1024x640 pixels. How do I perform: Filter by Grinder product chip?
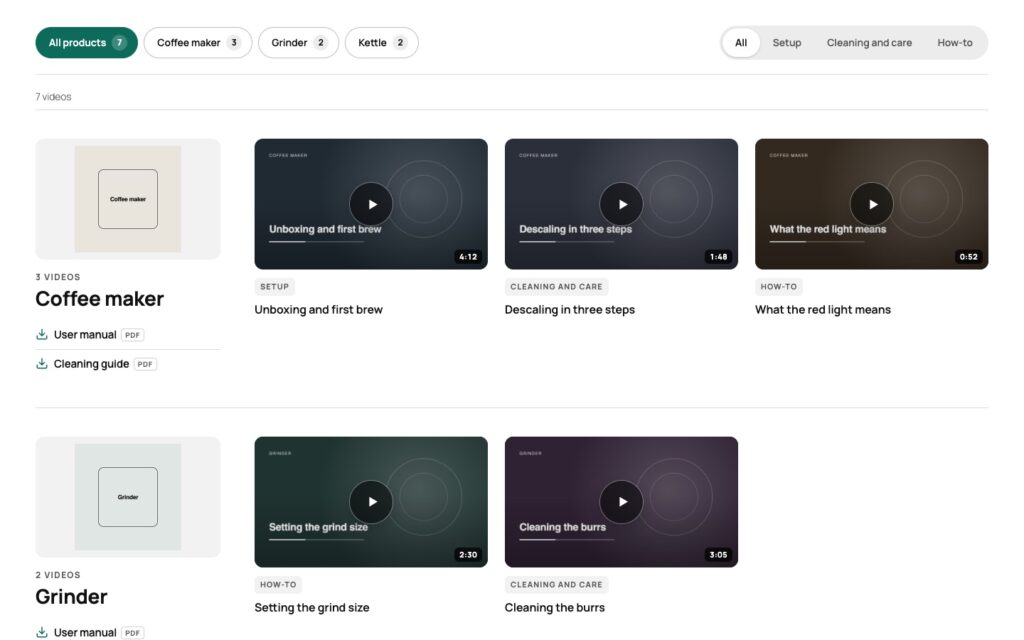click(298, 42)
